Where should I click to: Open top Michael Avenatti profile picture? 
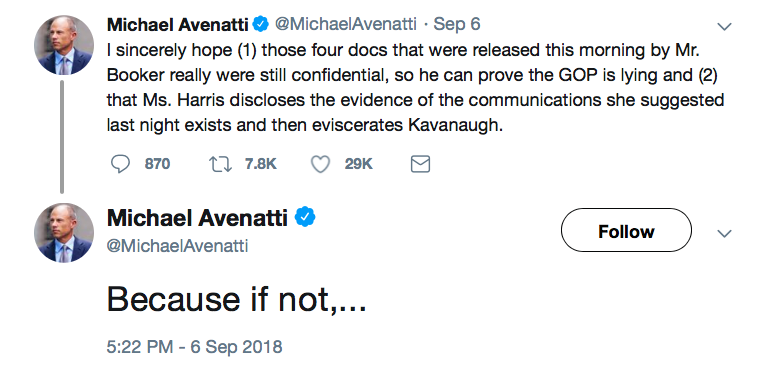(x=64, y=45)
